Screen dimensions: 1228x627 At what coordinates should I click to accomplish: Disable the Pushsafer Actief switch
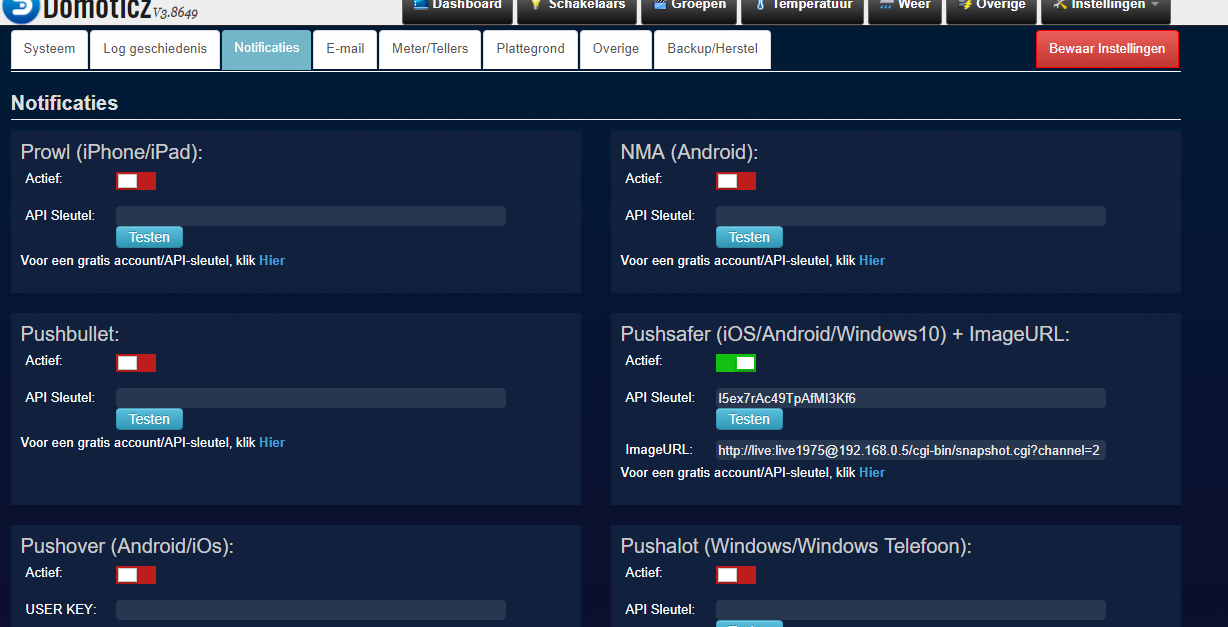[x=736, y=363]
